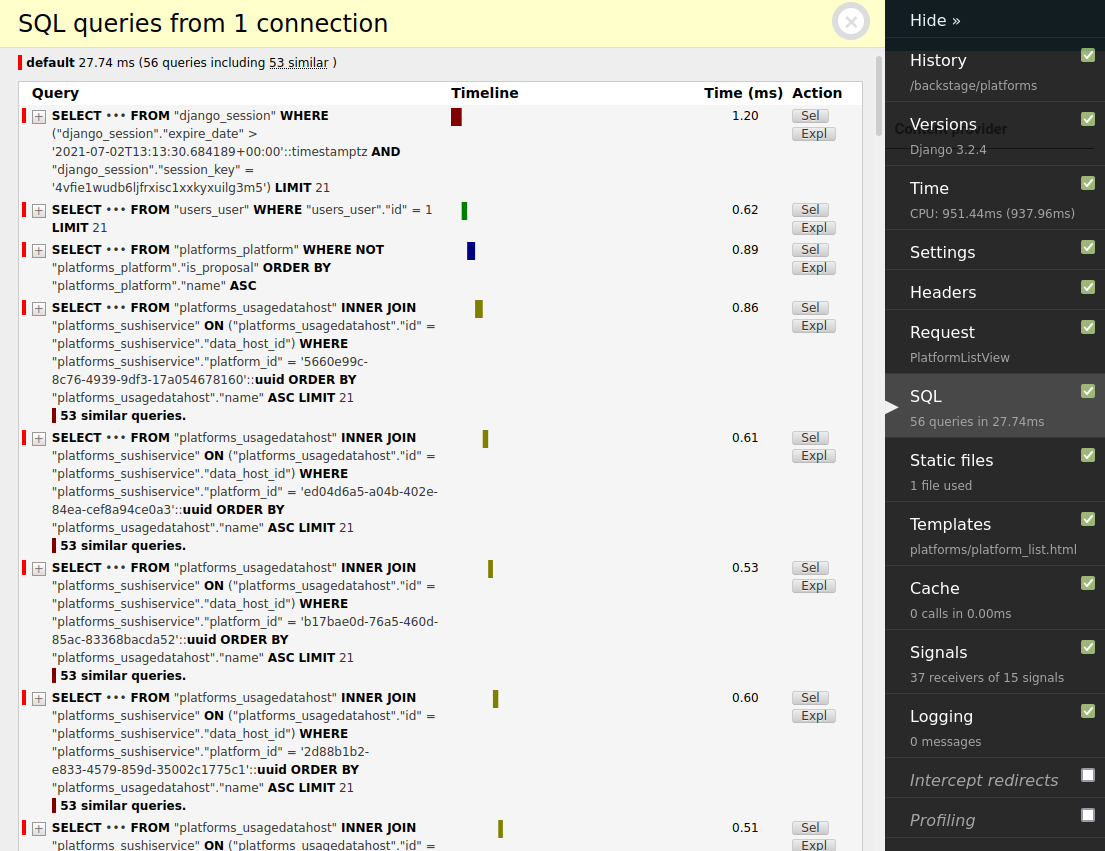The height and width of the screenshot is (851, 1105).
Task: Click the red timeline bar of the first query
Action: pyautogui.click(x=456, y=117)
